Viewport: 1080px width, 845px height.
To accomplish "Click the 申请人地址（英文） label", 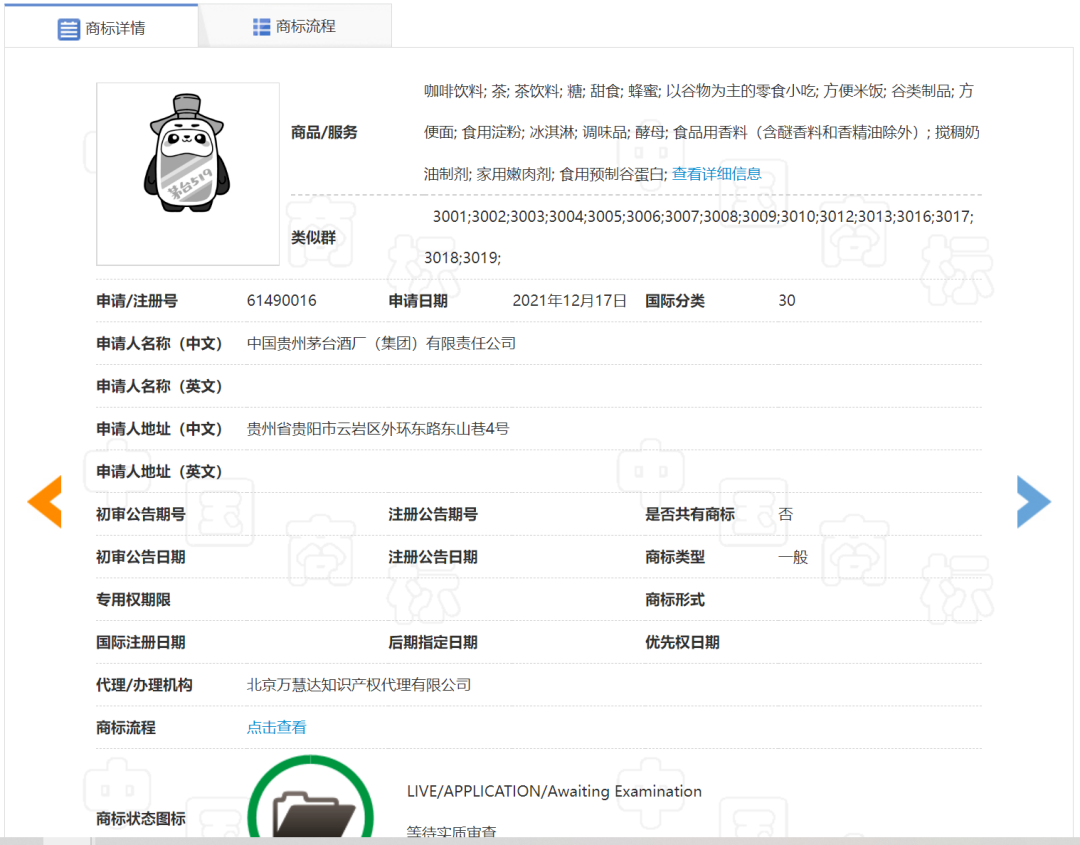I will 159,472.
